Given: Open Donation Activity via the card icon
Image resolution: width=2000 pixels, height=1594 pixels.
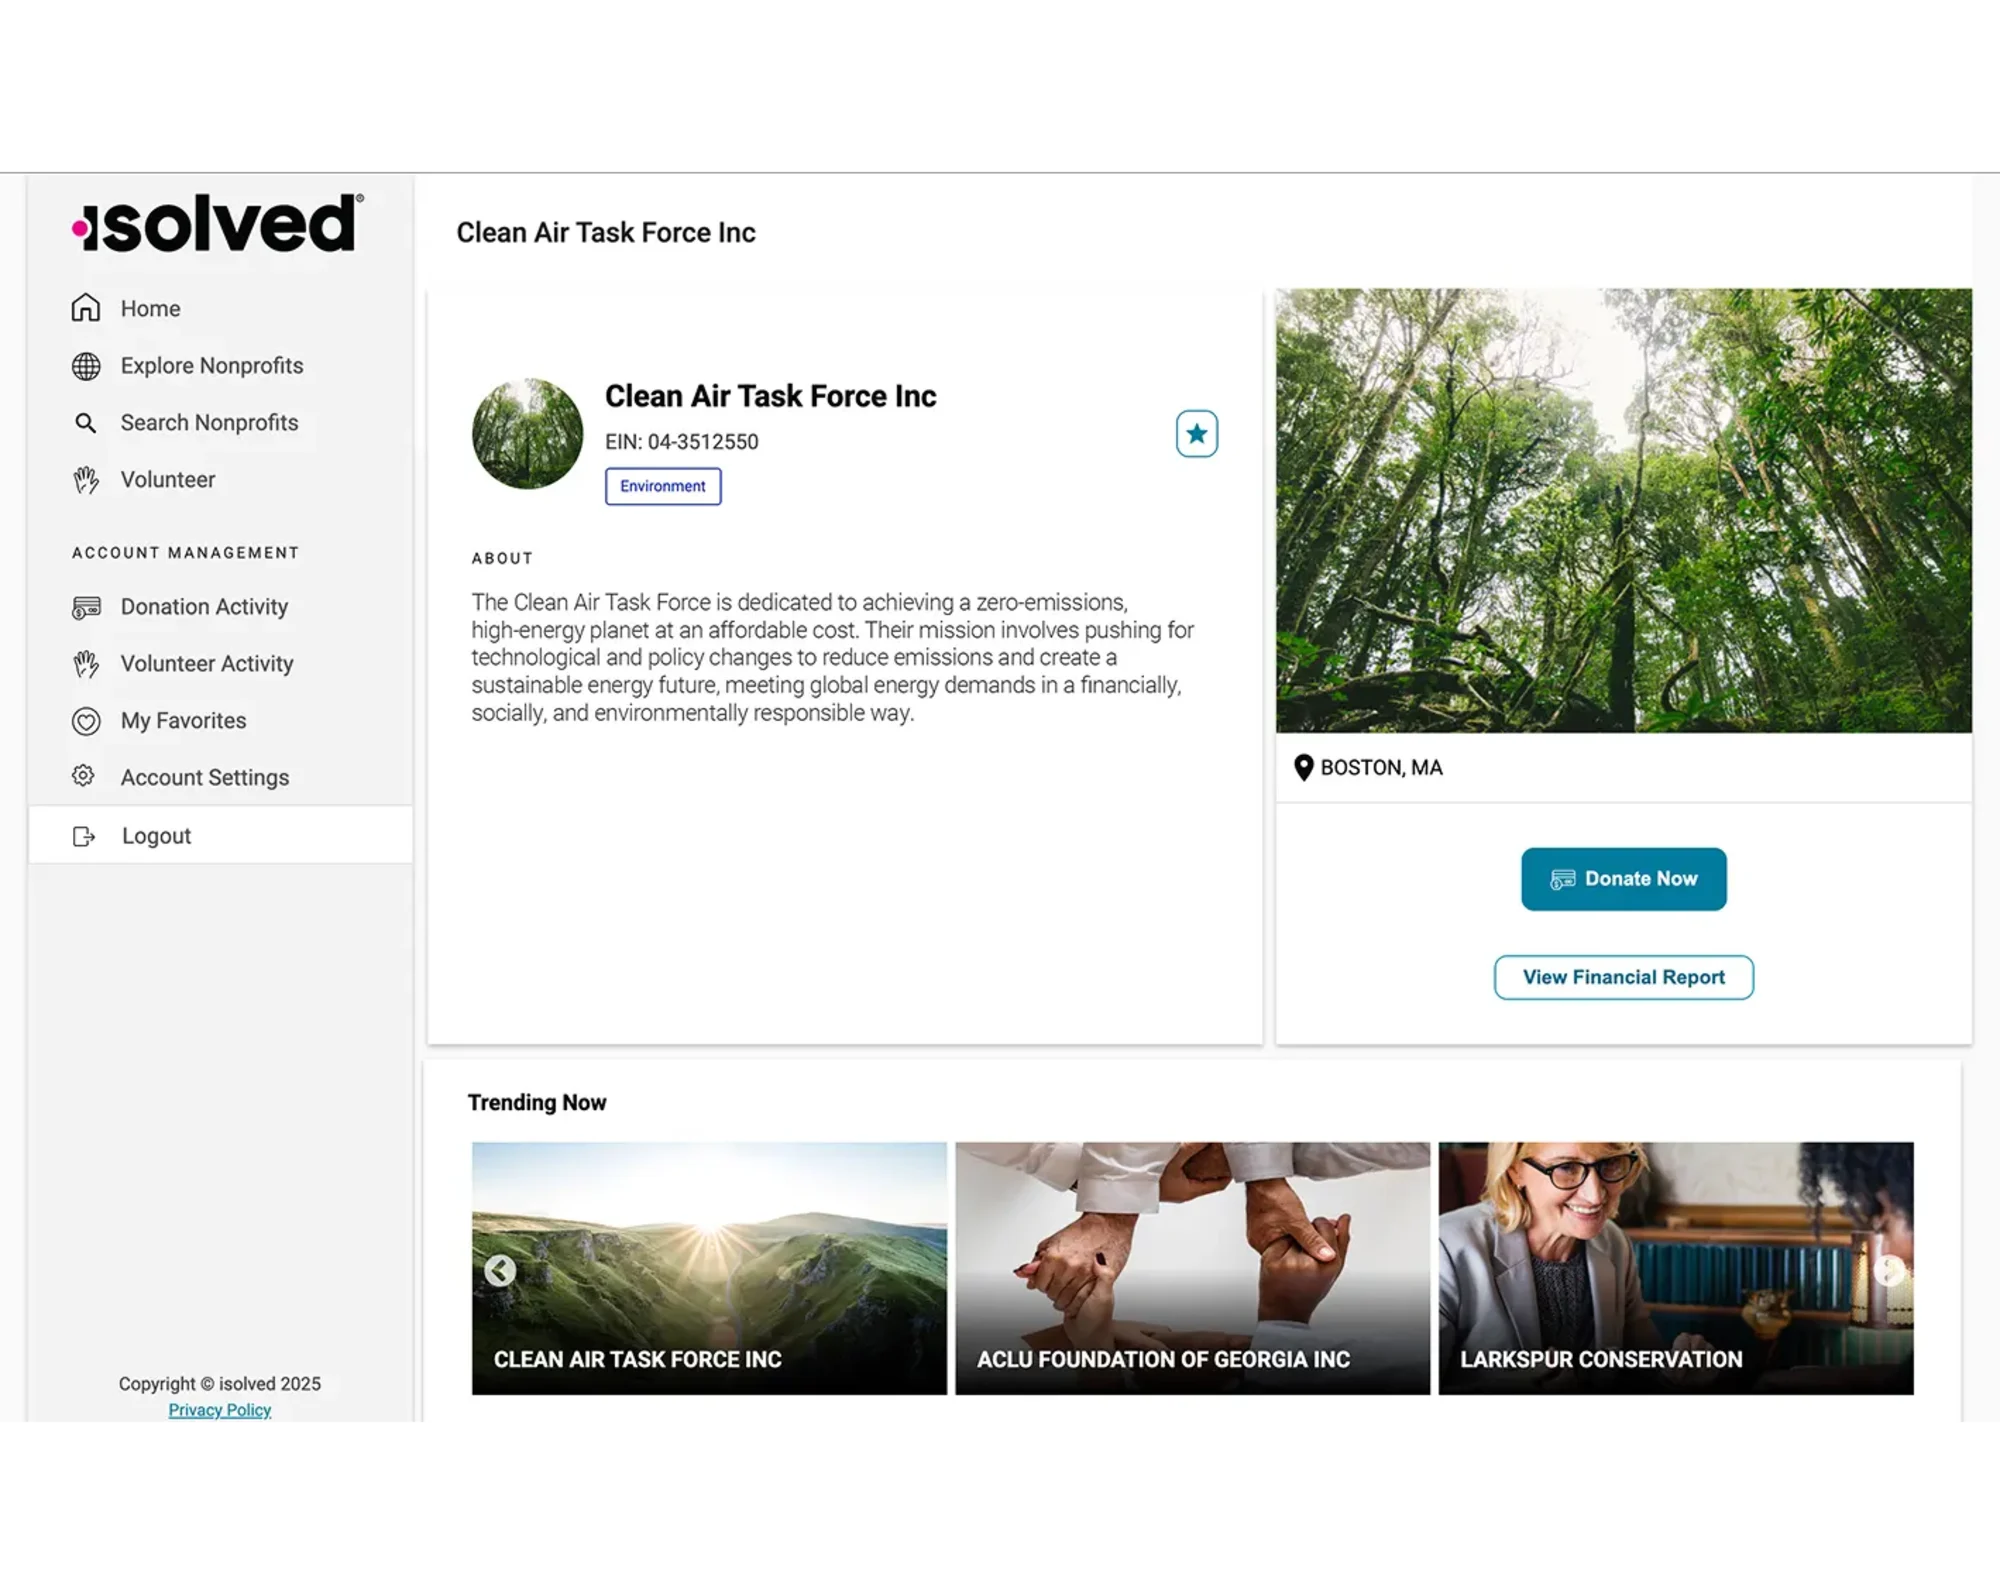Looking at the screenshot, I should click(86, 606).
